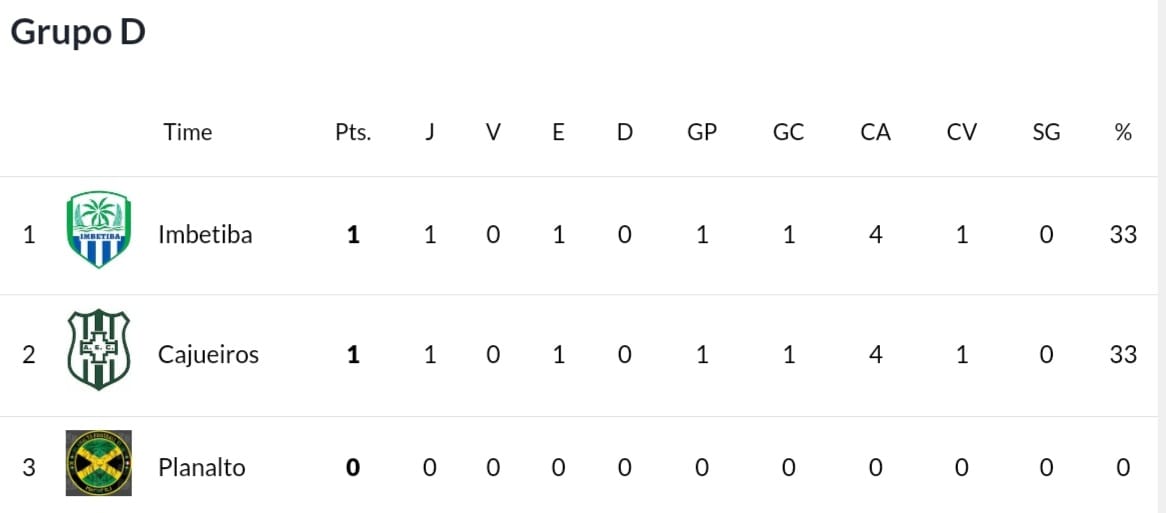Viewport: 1166px width, 513px height.
Task: Click the CV column header
Action: (962, 132)
